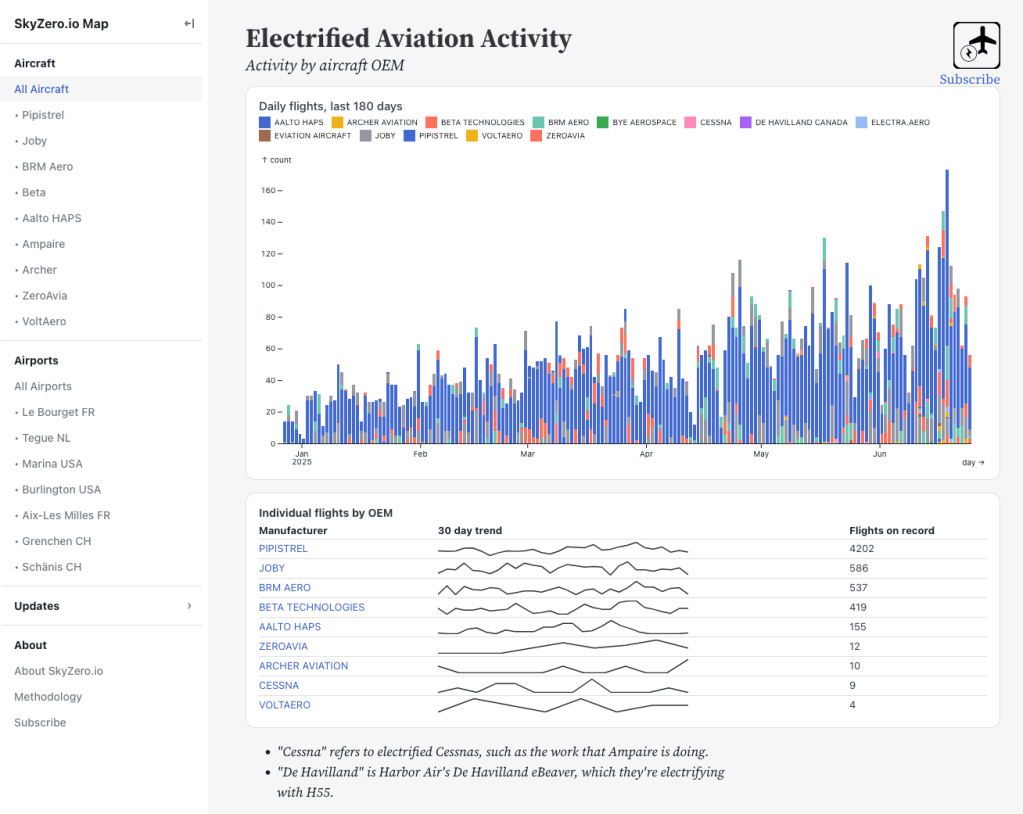Click the AALTO HAPS legend color swatch
The width and height of the screenshot is (1023, 814).
(x=265, y=123)
